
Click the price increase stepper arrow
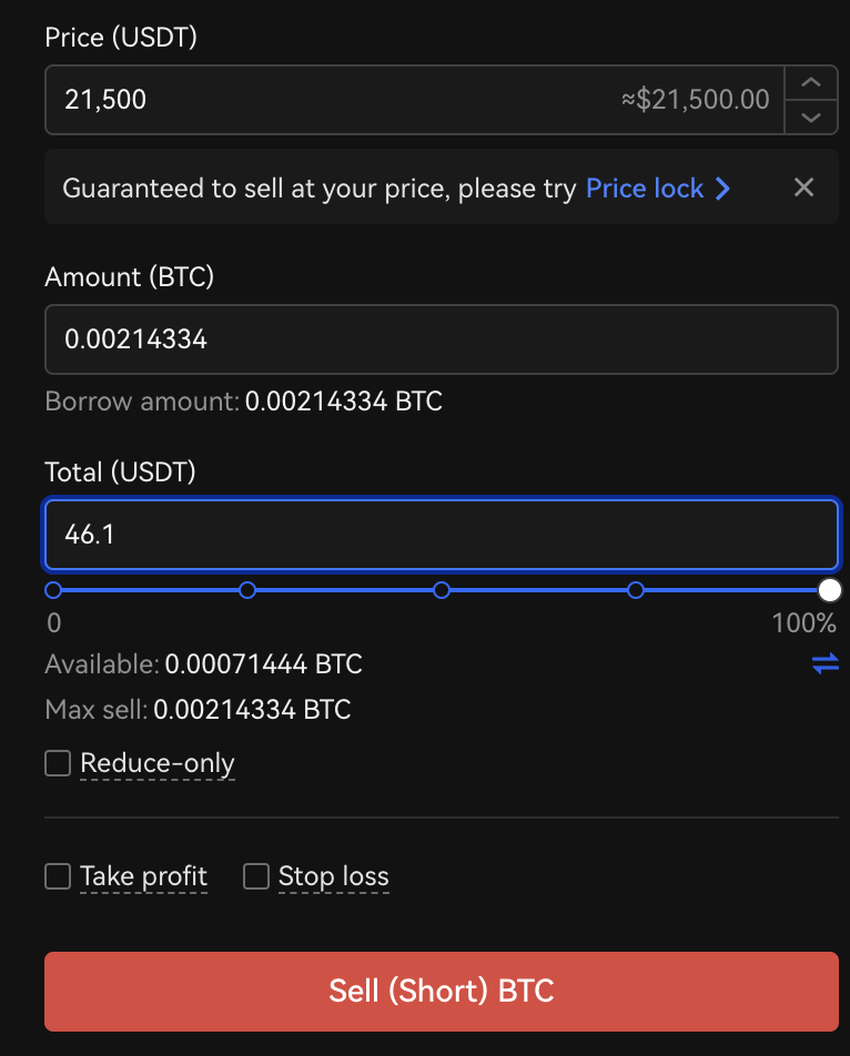(x=811, y=82)
